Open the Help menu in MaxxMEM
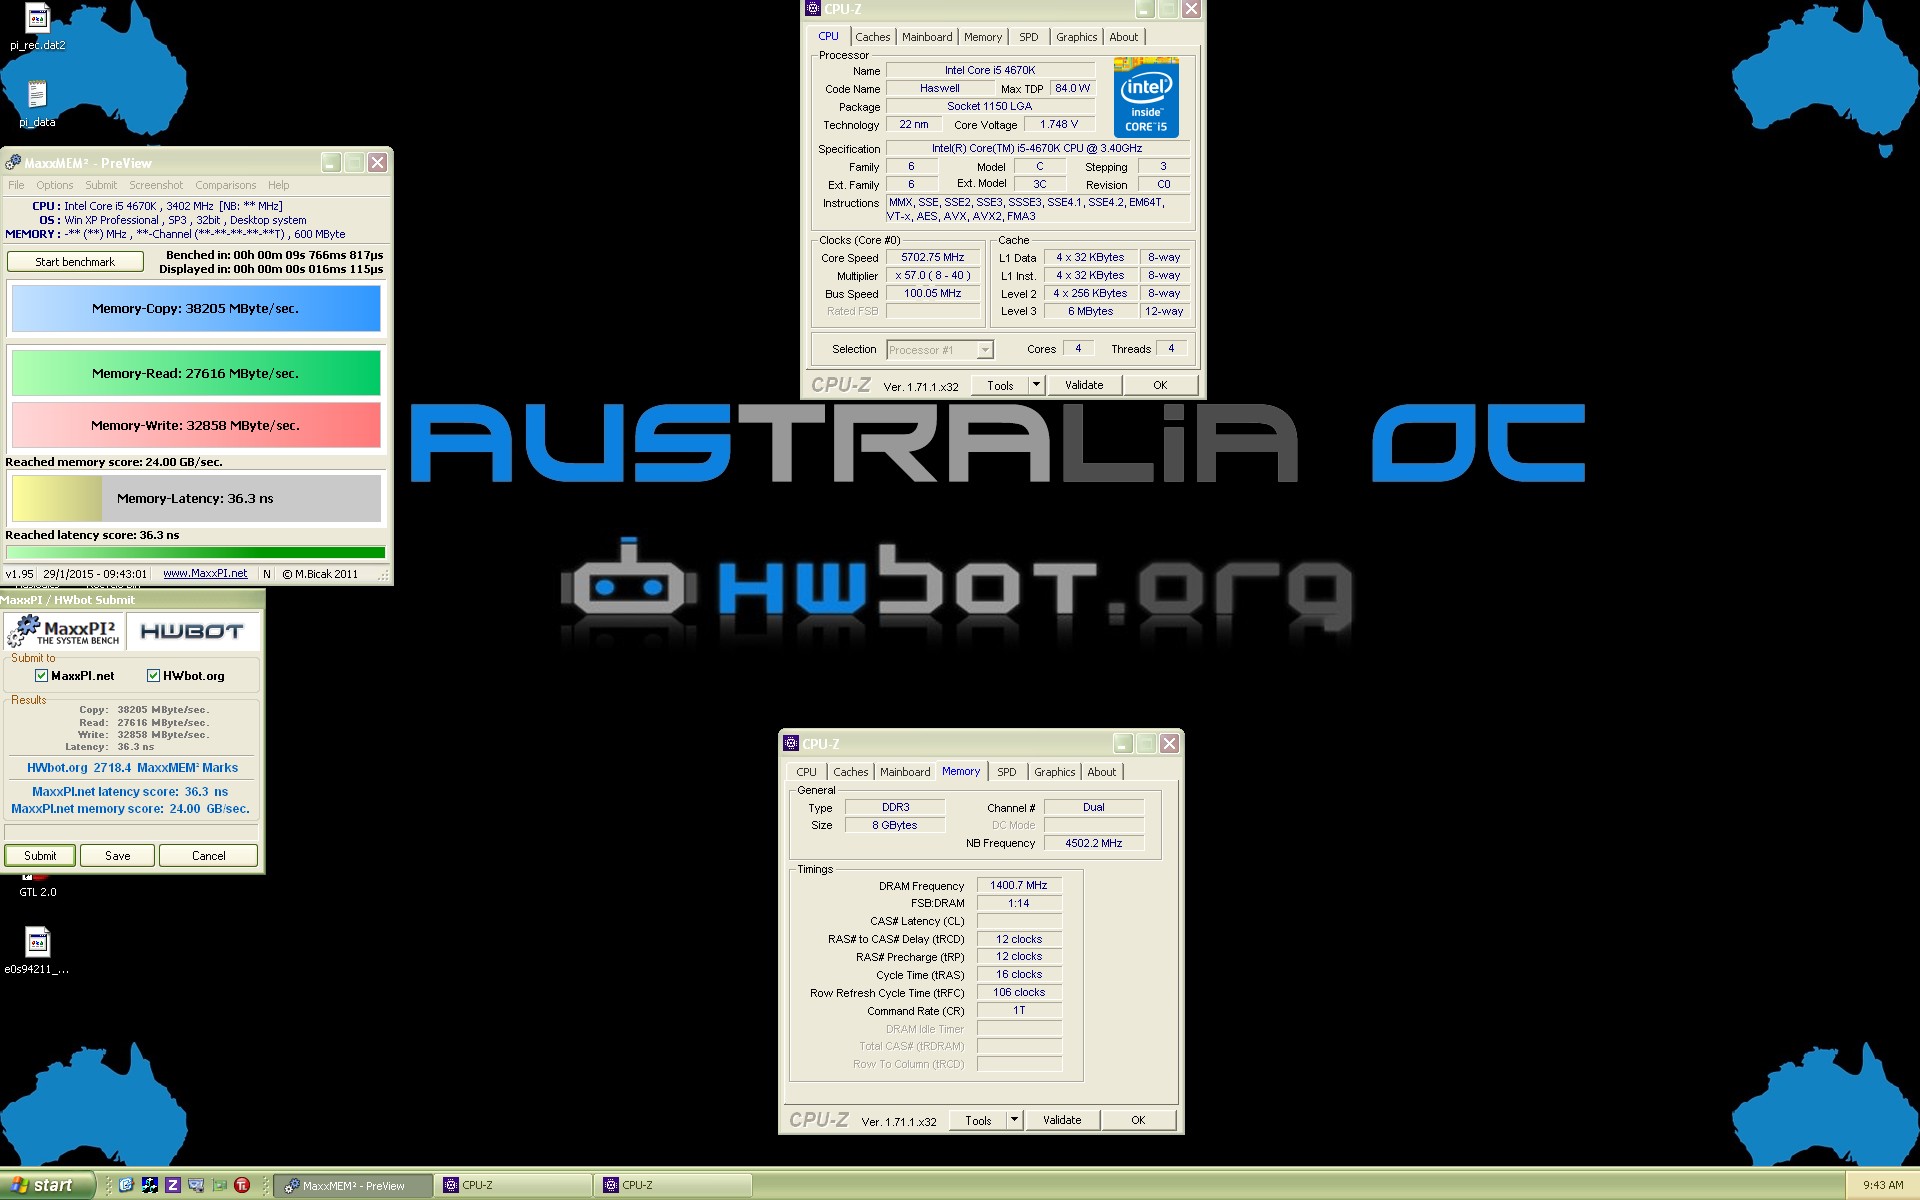Image resolution: width=1920 pixels, height=1200 pixels. 279,185
